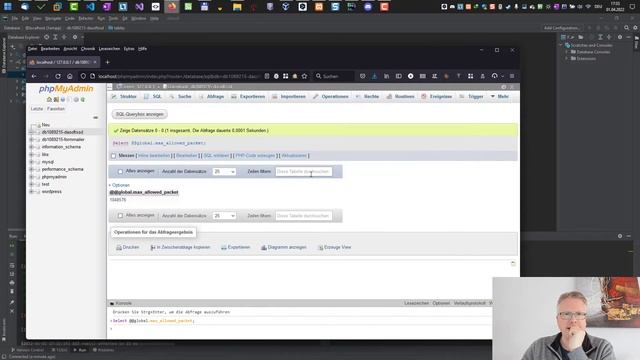Open the Abfrage tab
This screenshot has height=360, width=640.
click(211, 97)
